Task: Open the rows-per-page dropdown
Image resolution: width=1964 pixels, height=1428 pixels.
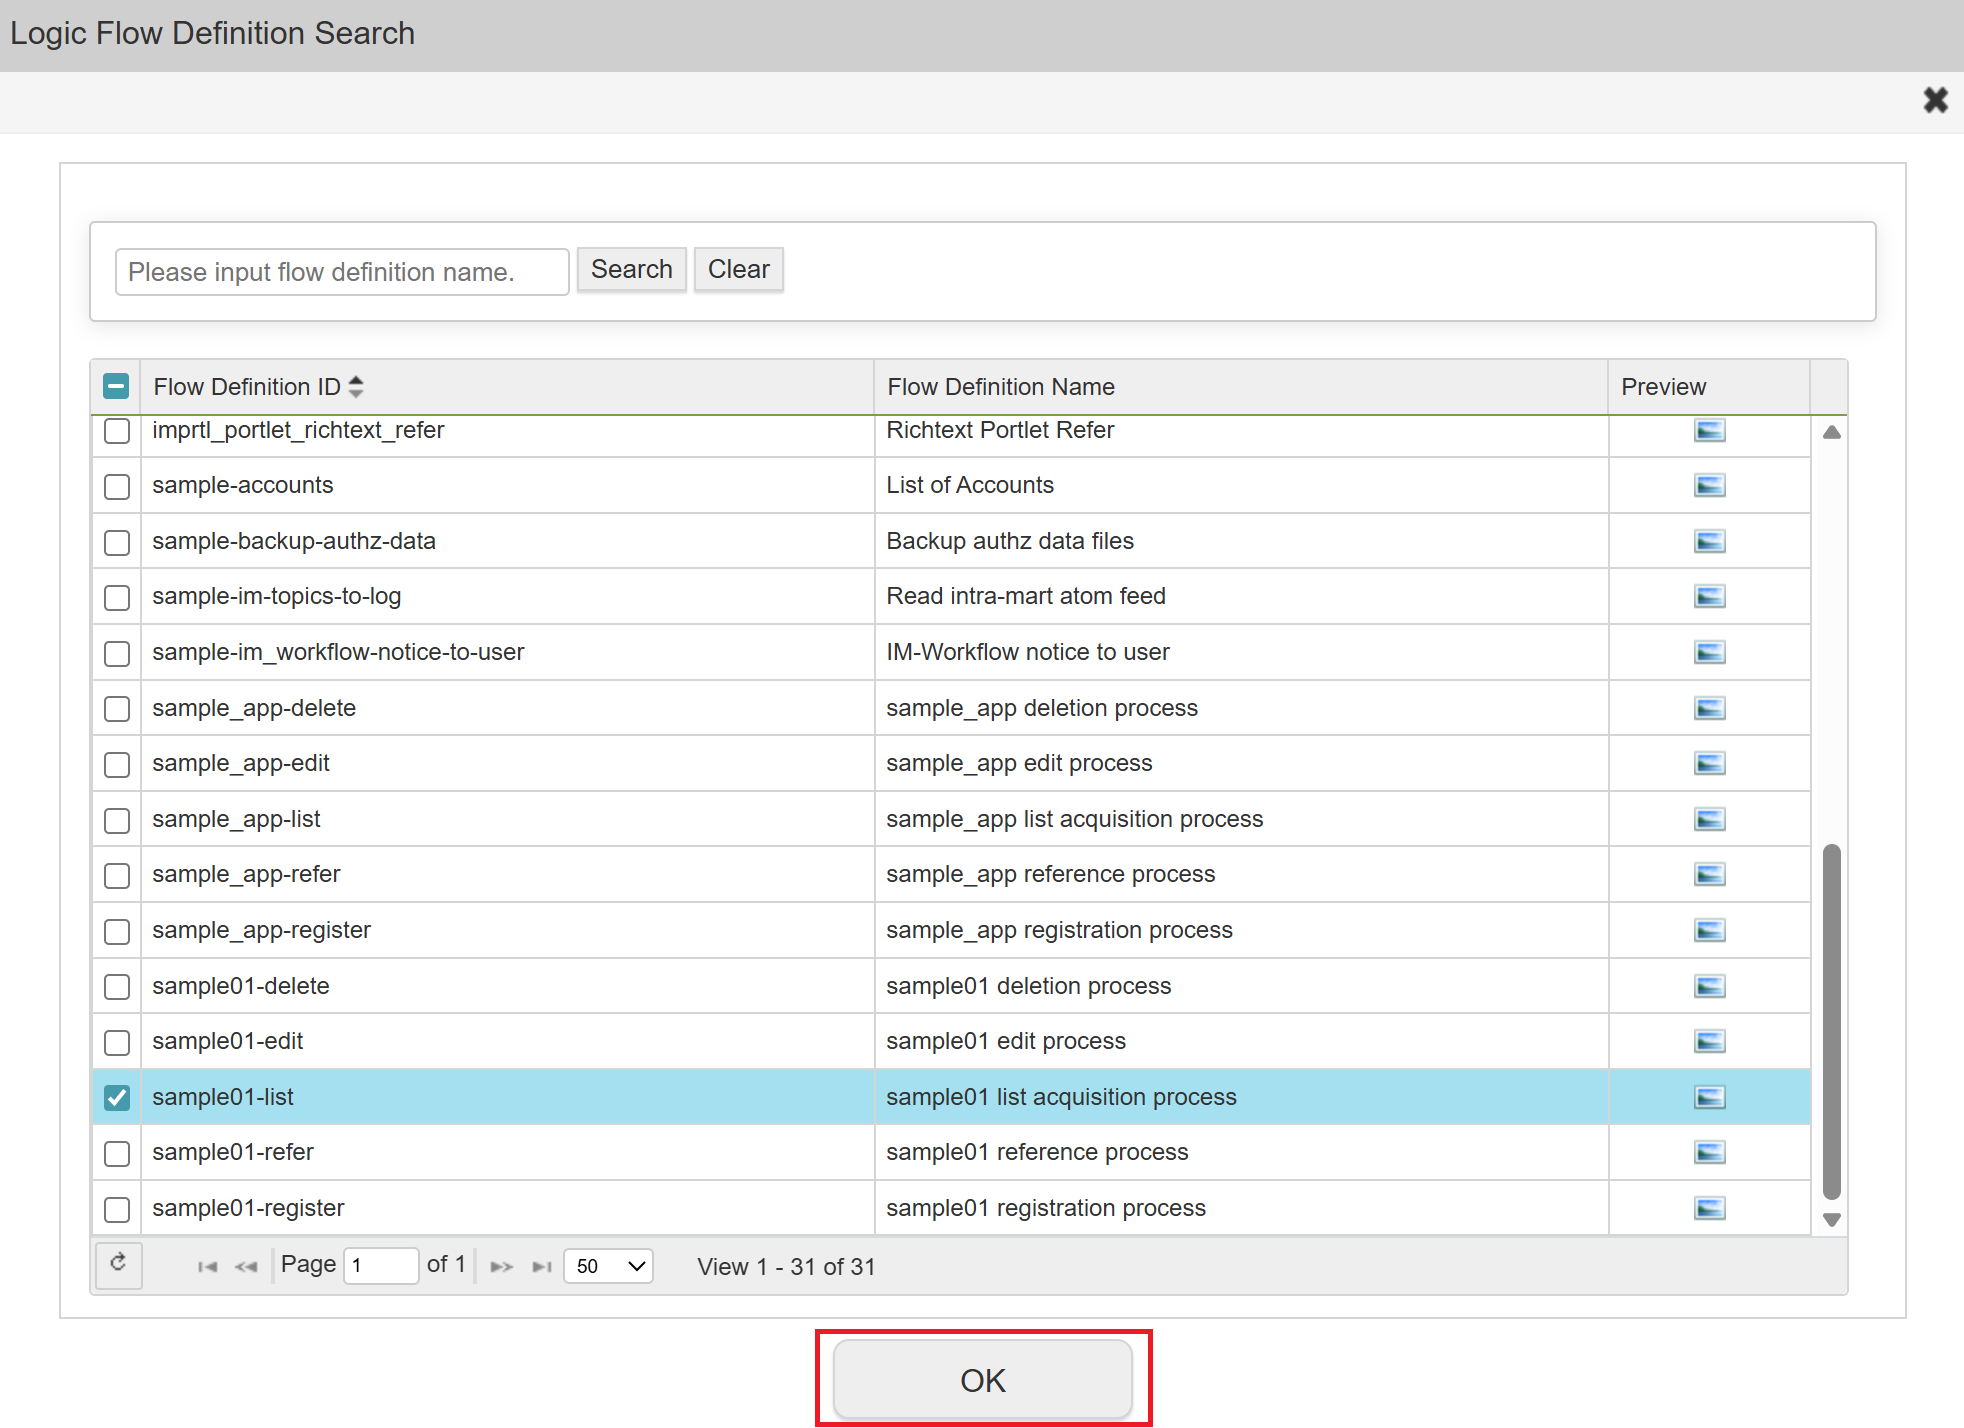Action: pyautogui.click(x=608, y=1266)
